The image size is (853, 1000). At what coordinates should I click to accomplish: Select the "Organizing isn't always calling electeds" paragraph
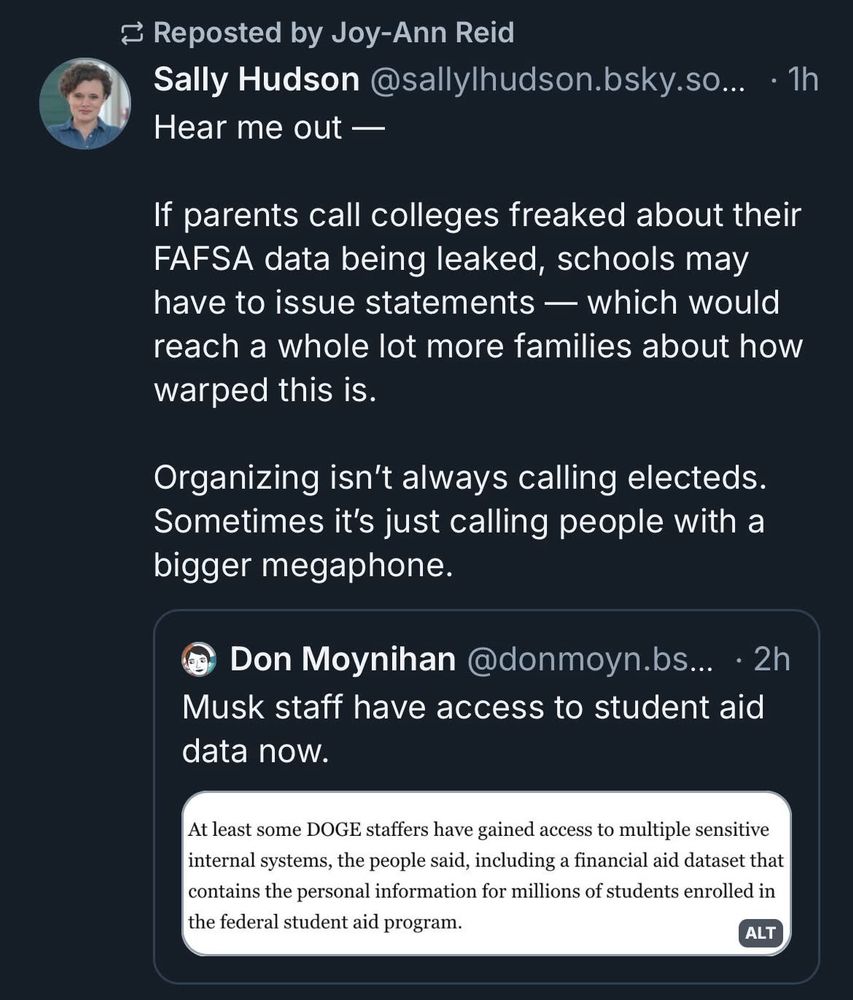(x=460, y=521)
